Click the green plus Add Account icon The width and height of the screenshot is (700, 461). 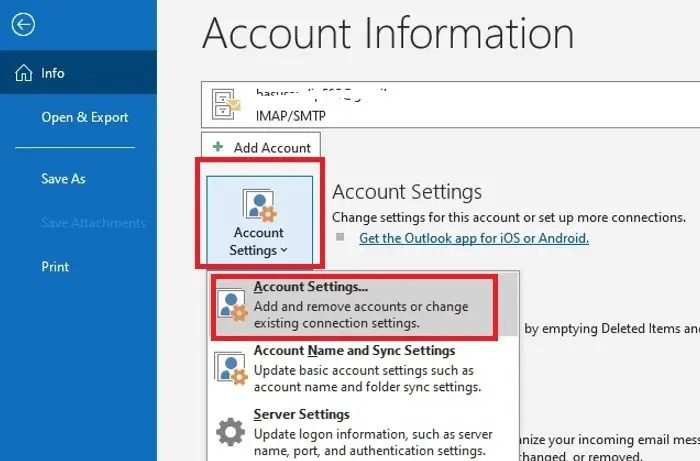(x=218, y=146)
